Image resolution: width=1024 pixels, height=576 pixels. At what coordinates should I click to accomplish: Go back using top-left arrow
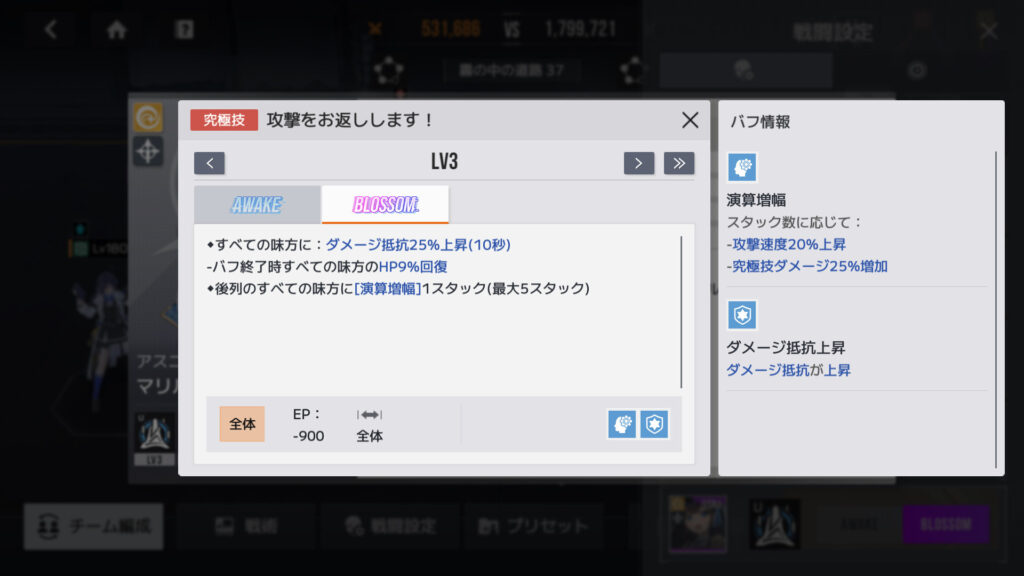click(x=51, y=29)
